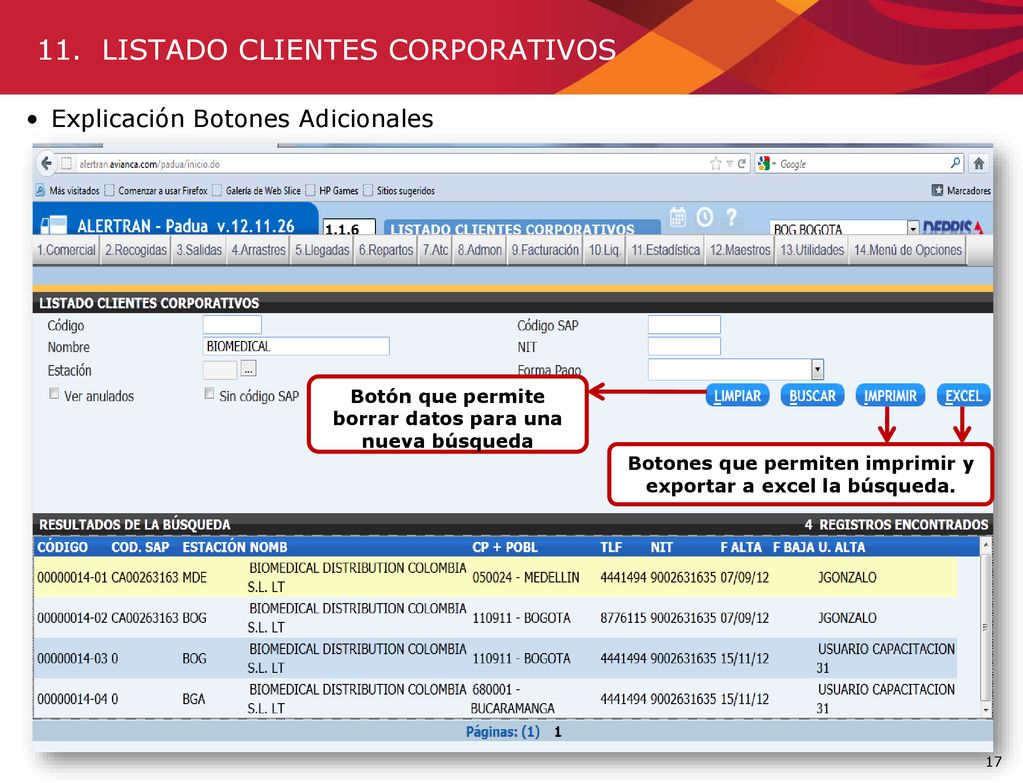Click the EXCEL export button
1023x783 pixels.
[964, 395]
